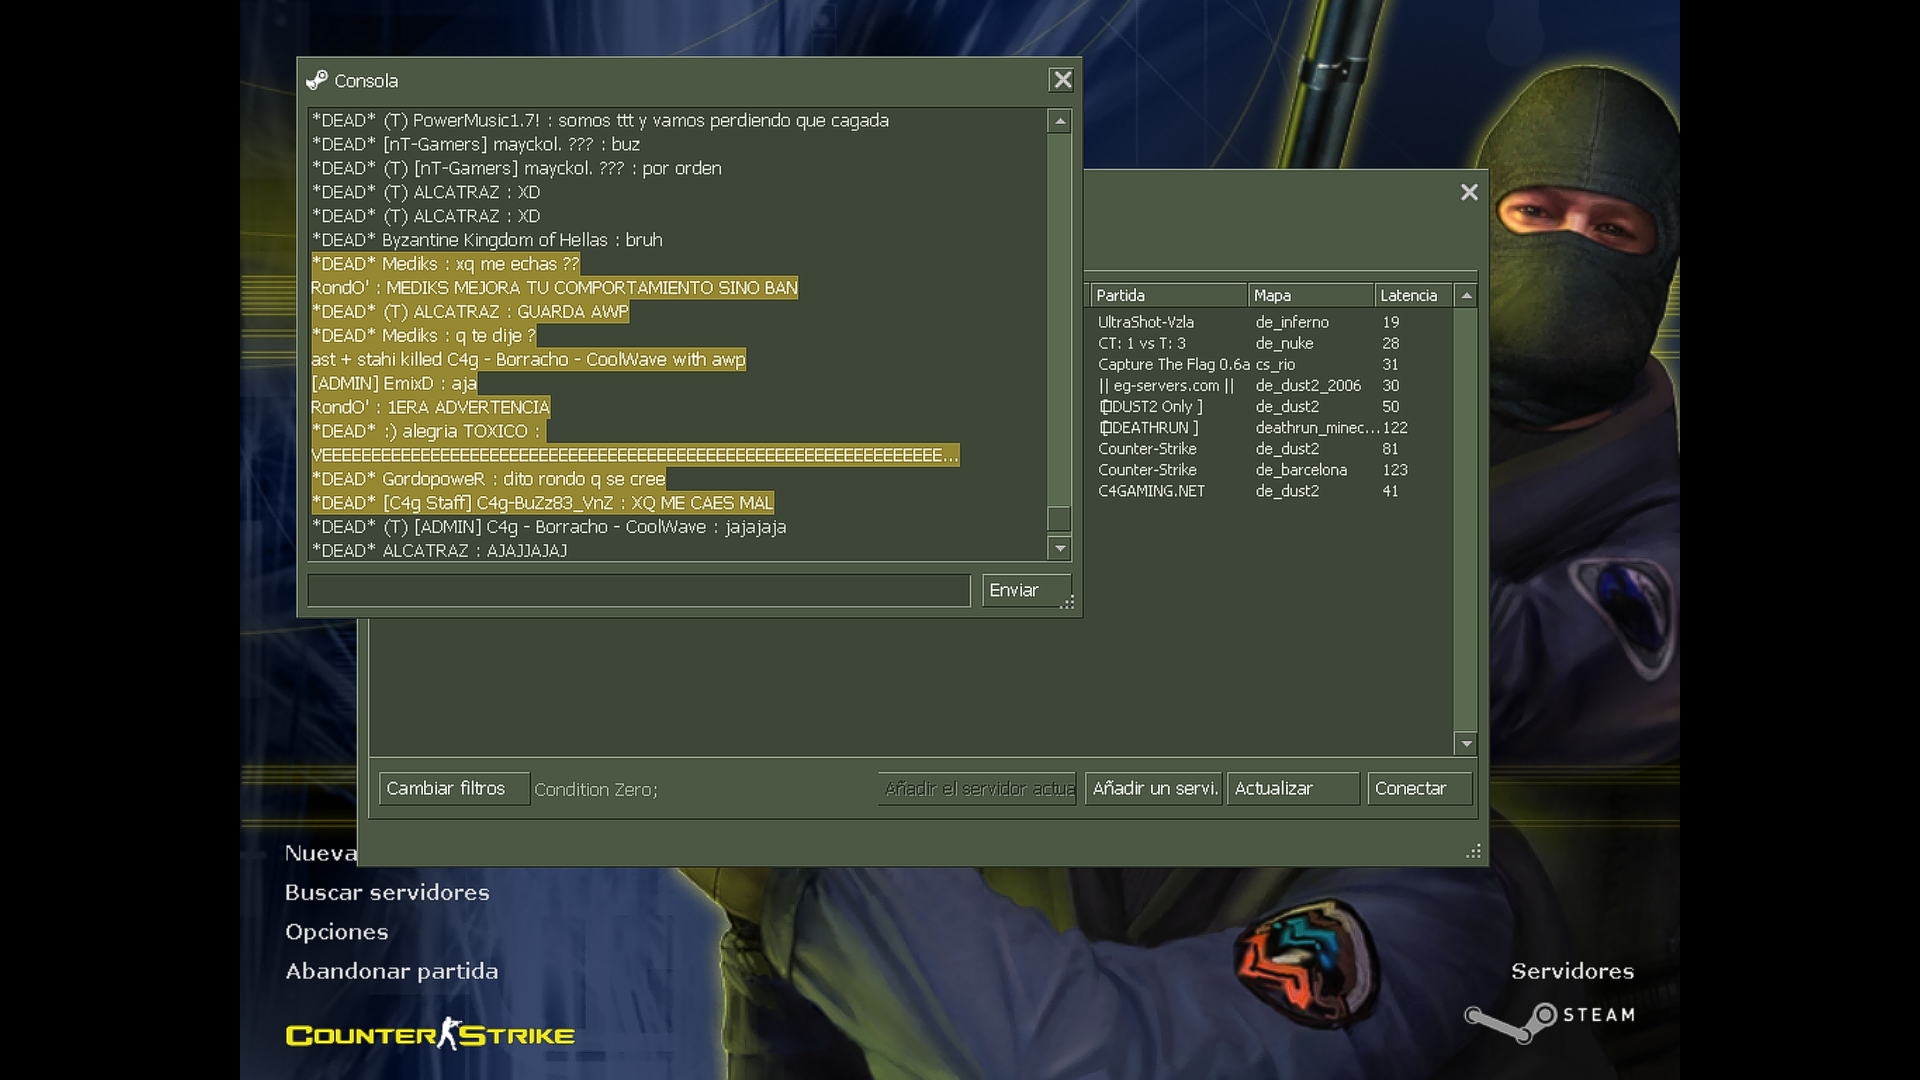This screenshot has height=1080, width=1920.
Task: Click the de_nuke map cell
Action: coord(1284,343)
